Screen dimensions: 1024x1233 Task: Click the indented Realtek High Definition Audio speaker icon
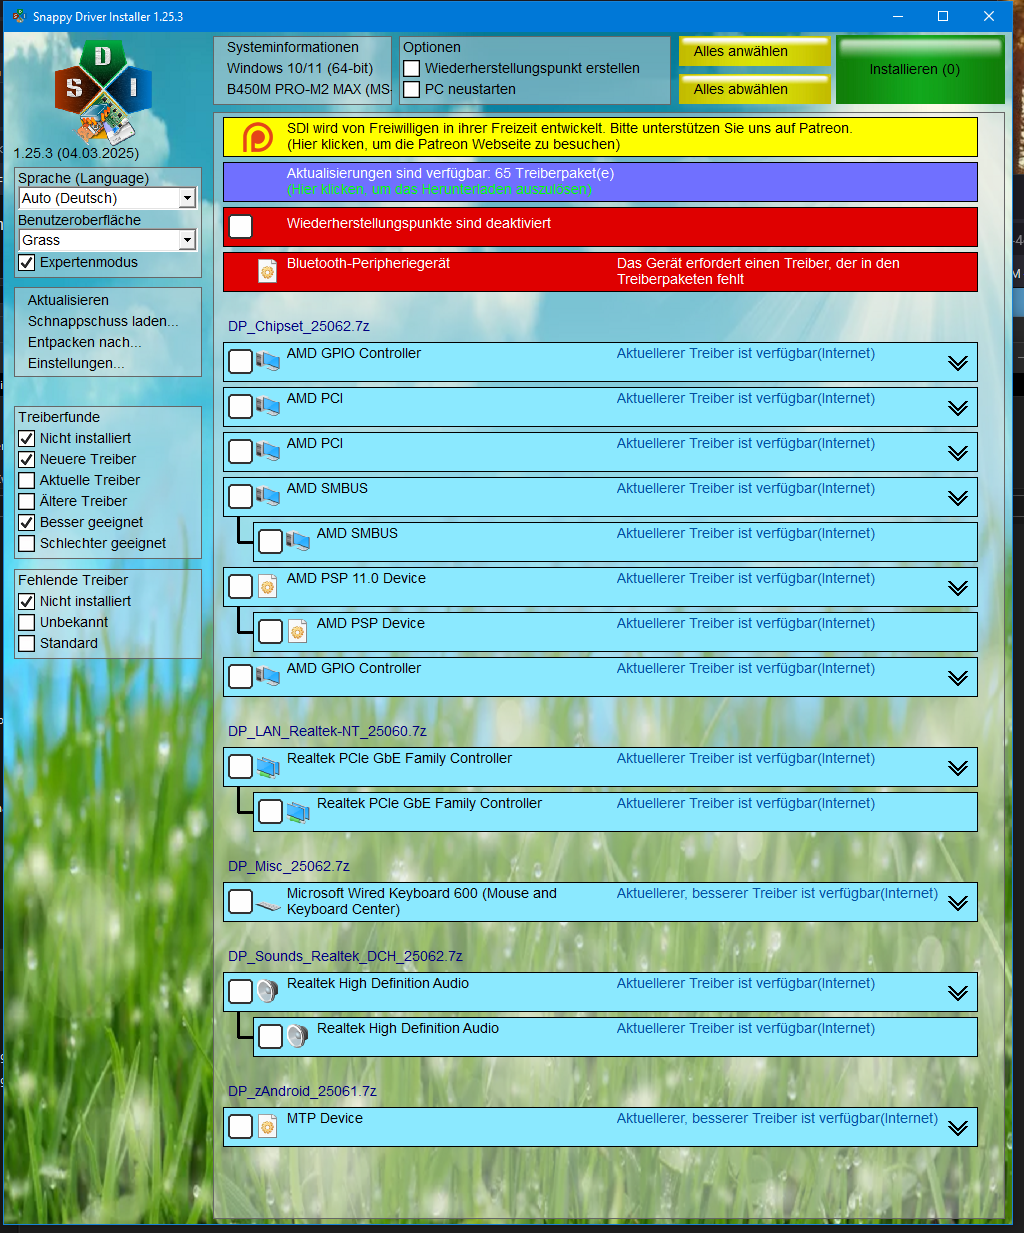[x=297, y=1036]
